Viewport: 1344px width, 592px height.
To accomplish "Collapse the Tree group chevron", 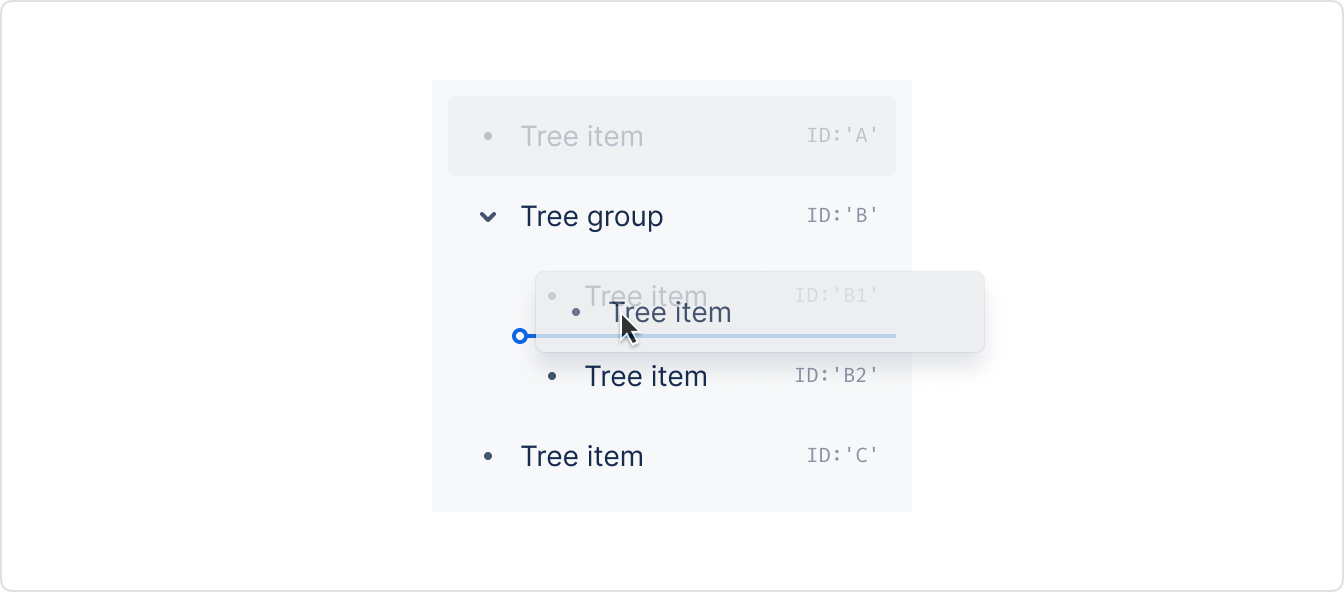I will click(488, 216).
